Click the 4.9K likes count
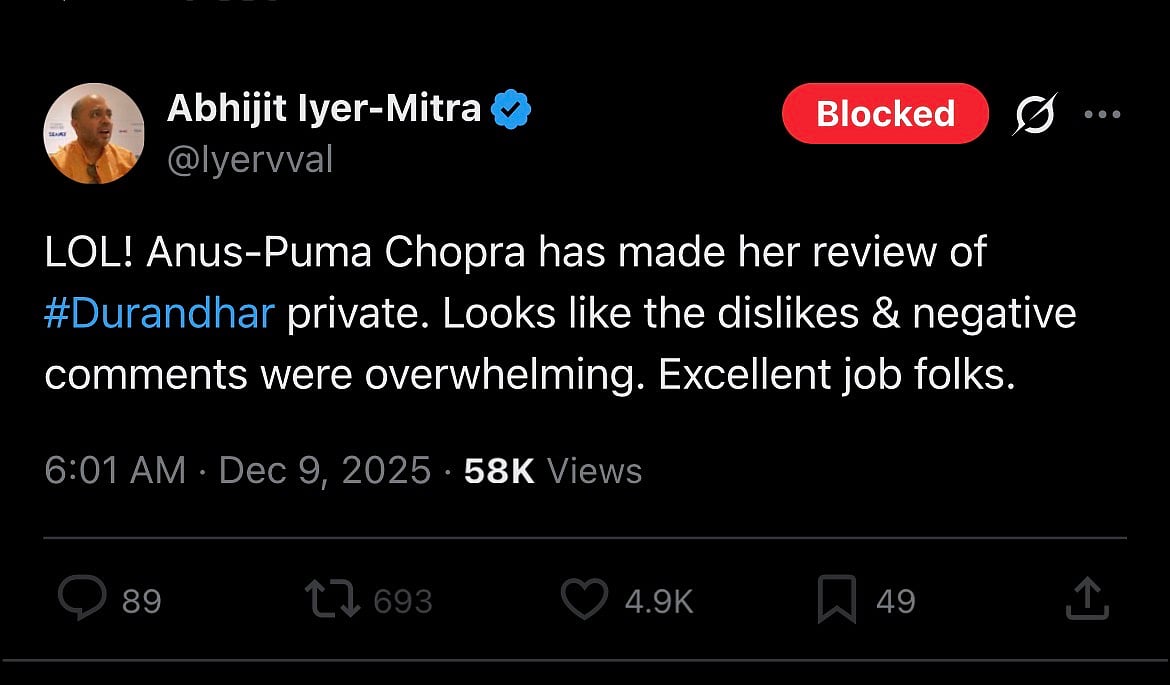This screenshot has height=685, width=1170. point(658,601)
